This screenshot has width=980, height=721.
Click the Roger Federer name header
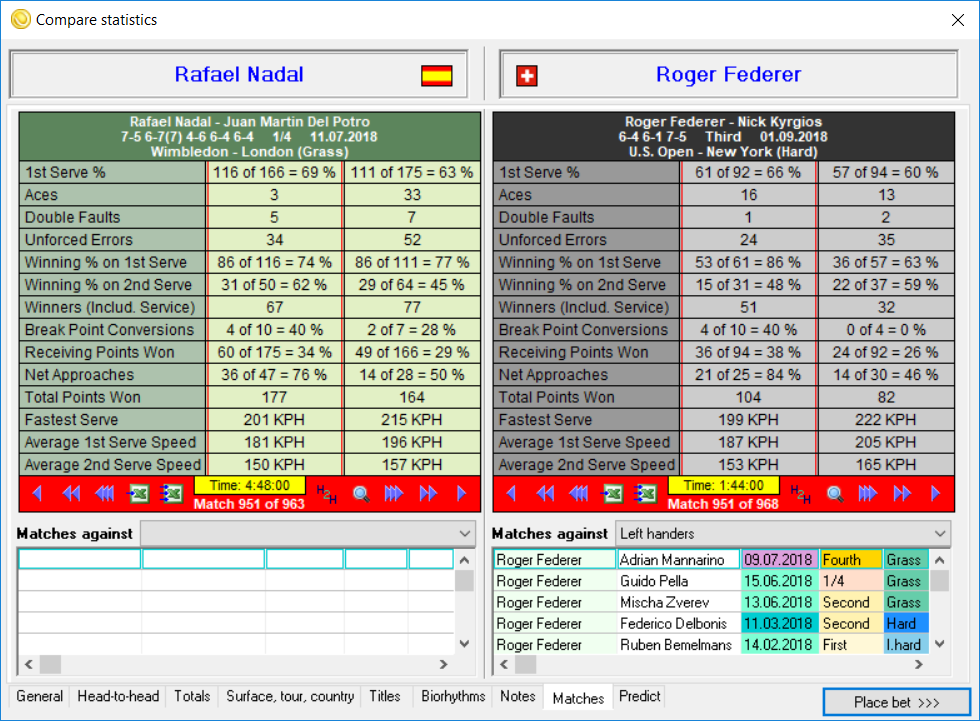tap(728, 74)
